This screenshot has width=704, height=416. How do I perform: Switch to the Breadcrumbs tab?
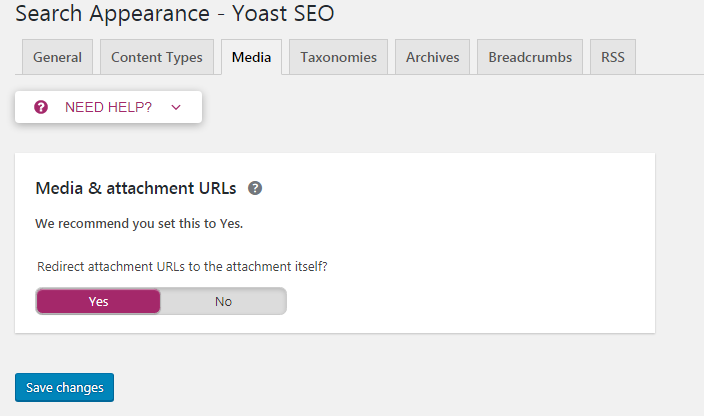pyautogui.click(x=530, y=57)
